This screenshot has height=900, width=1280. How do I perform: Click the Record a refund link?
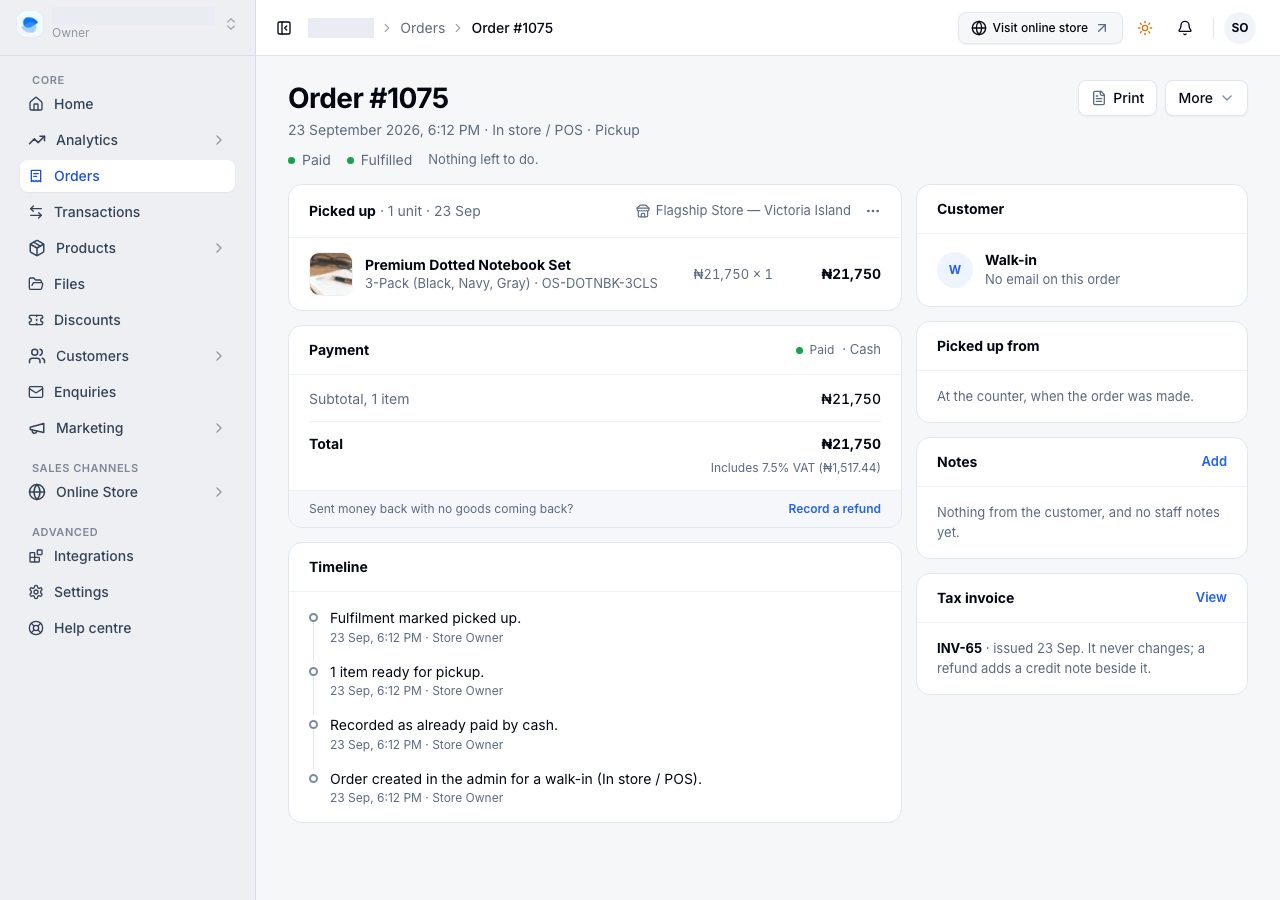pyautogui.click(x=834, y=509)
